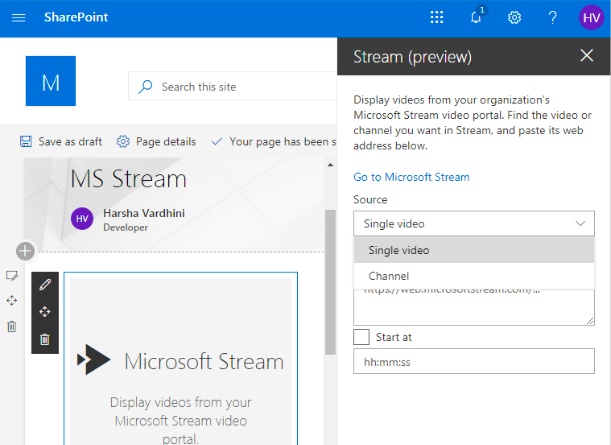Edit web part with pencil icon
Viewport: 611px width, 445px height.
45,285
